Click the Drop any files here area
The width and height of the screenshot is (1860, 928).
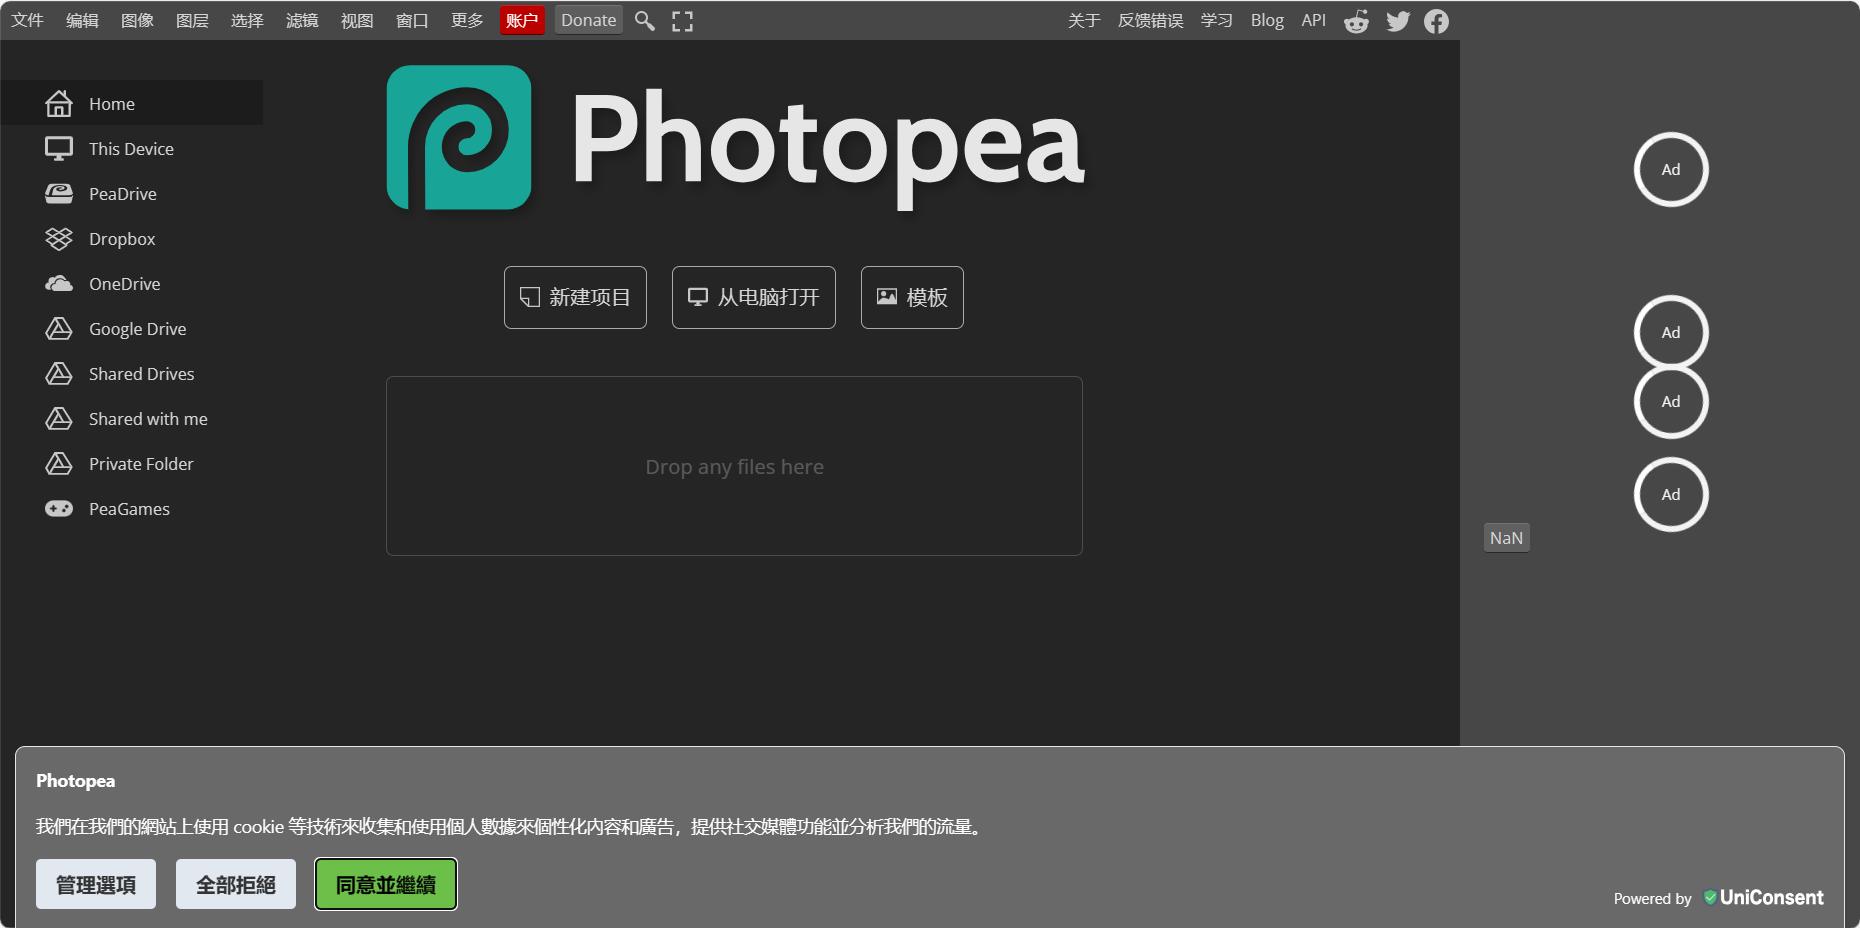coord(734,466)
